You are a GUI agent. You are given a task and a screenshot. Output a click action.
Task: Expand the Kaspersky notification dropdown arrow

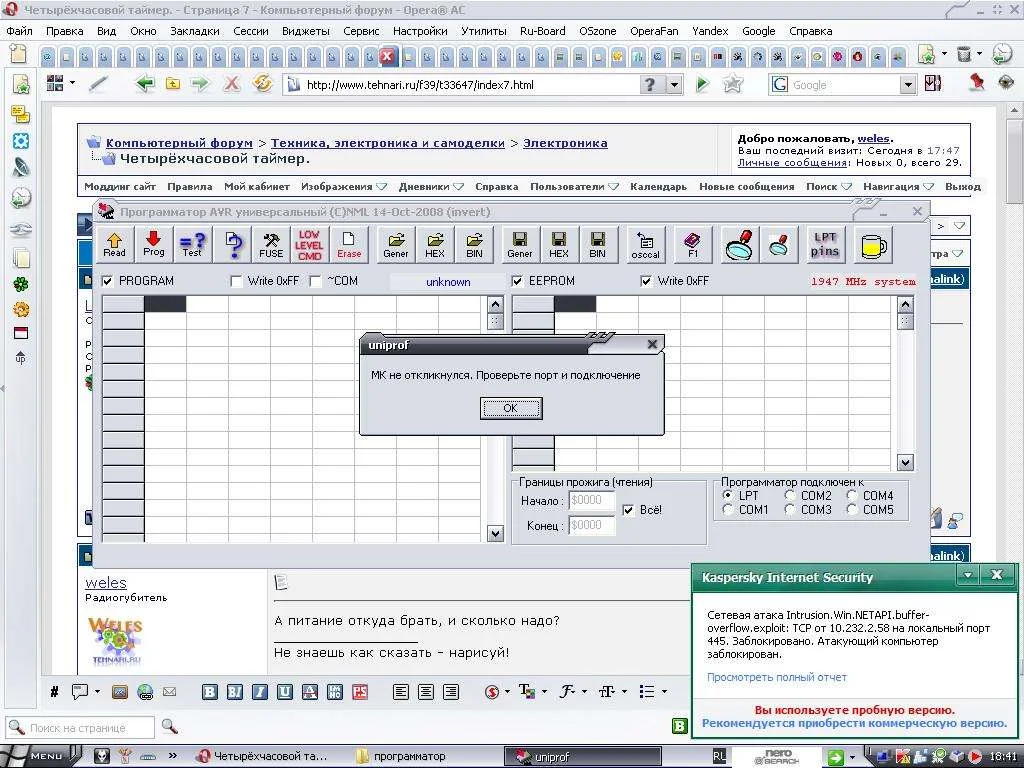tap(967, 576)
